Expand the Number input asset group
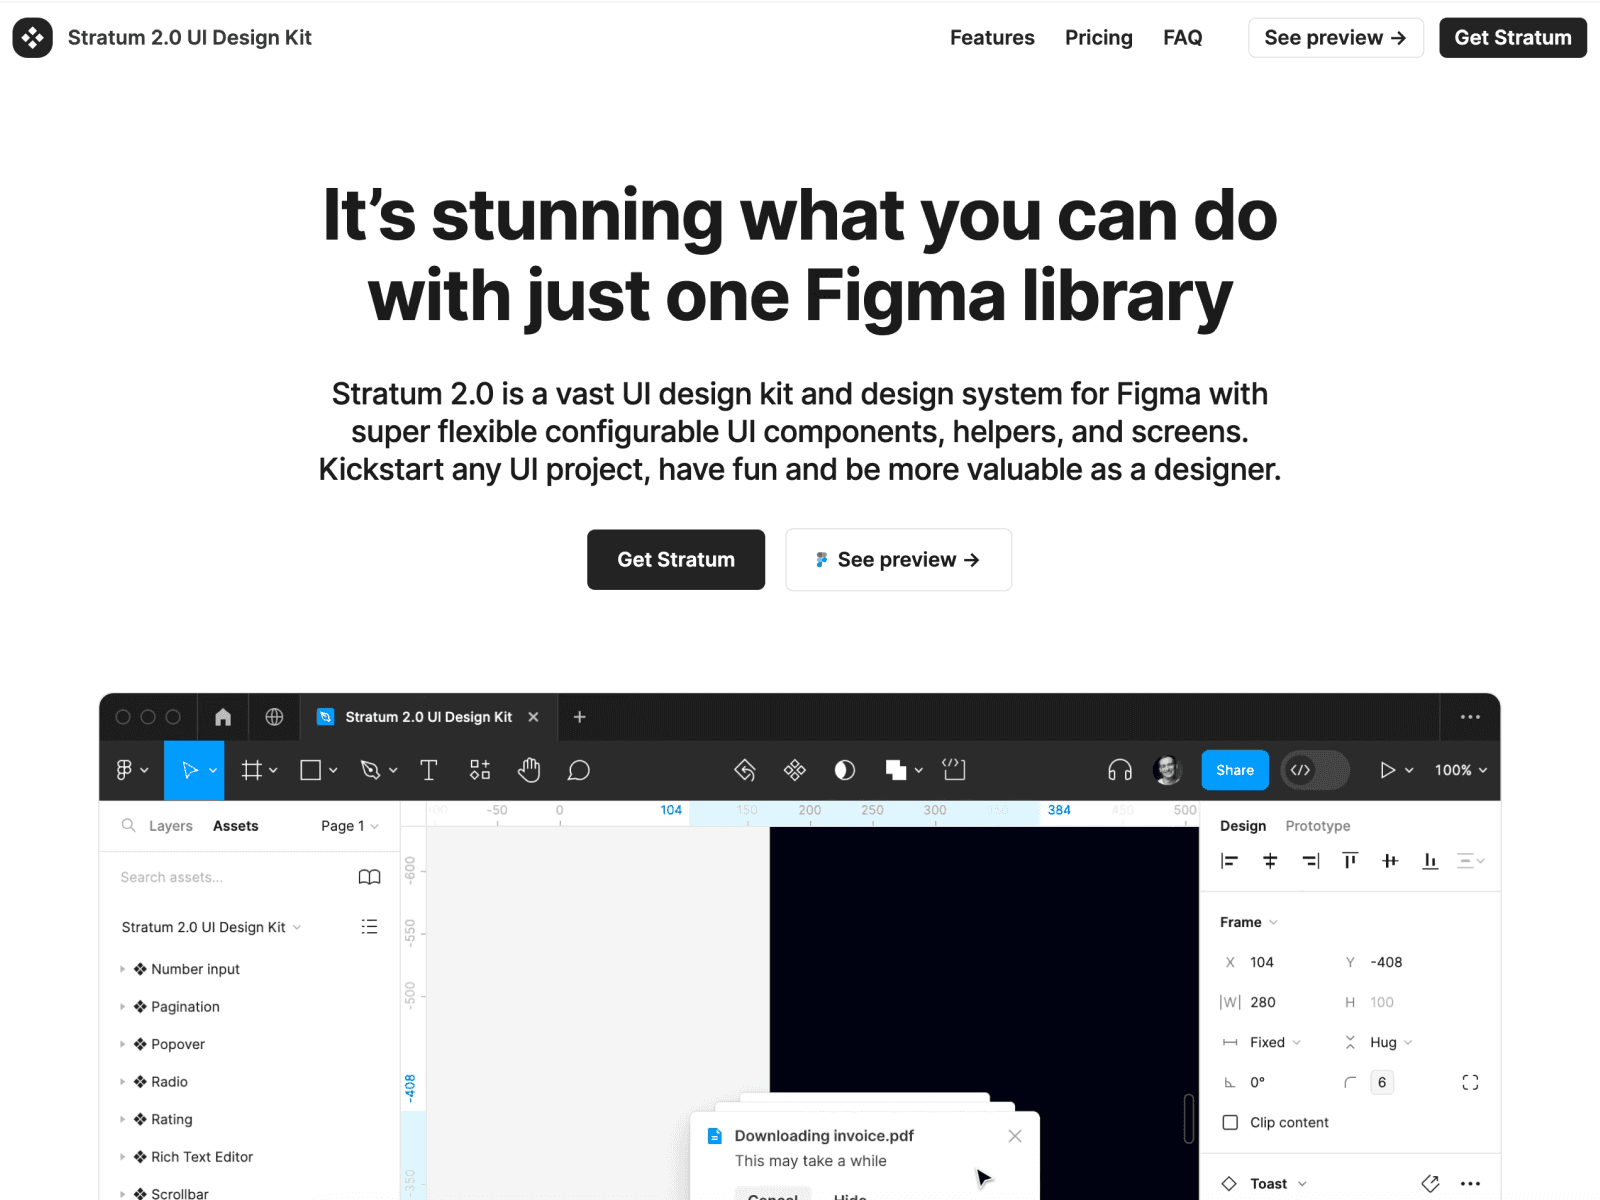 point(123,969)
